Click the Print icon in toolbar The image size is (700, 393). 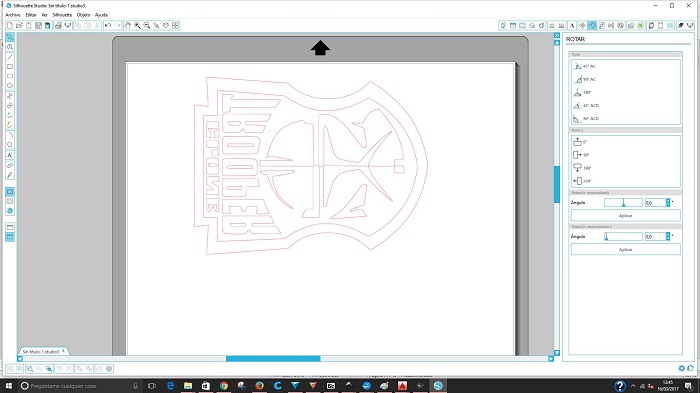pyautogui.click(x=58, y=25)
